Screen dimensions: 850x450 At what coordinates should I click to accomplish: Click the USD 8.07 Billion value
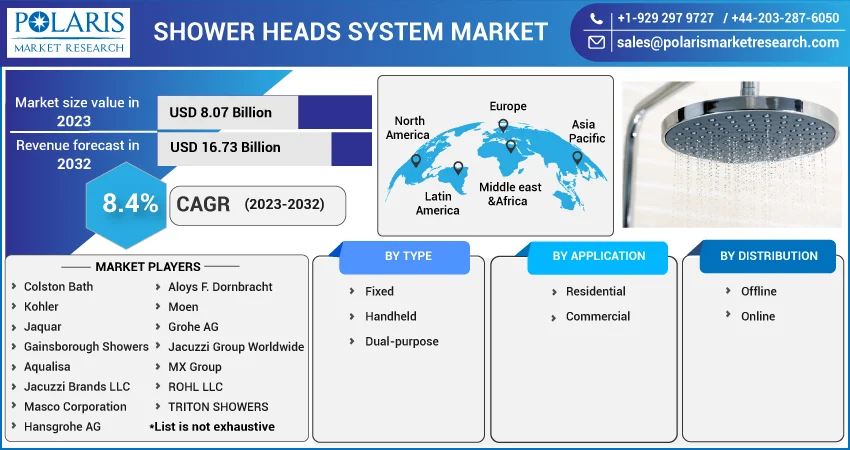pyautogui.click(x=221, y=113)
